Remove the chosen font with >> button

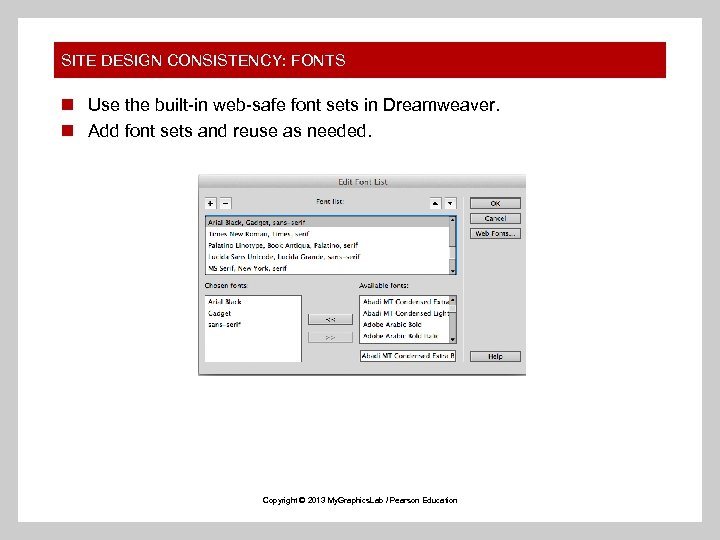pyautogui.click(x=330, y=338)
